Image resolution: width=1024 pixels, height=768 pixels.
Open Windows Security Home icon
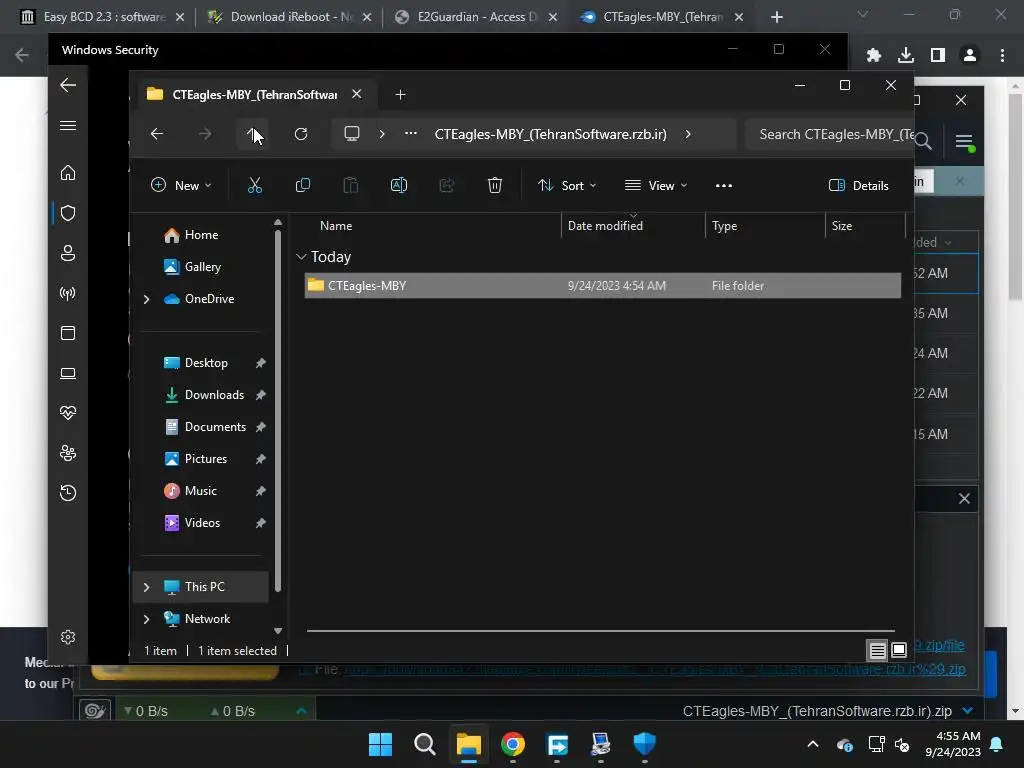click(x=68, y=172)
